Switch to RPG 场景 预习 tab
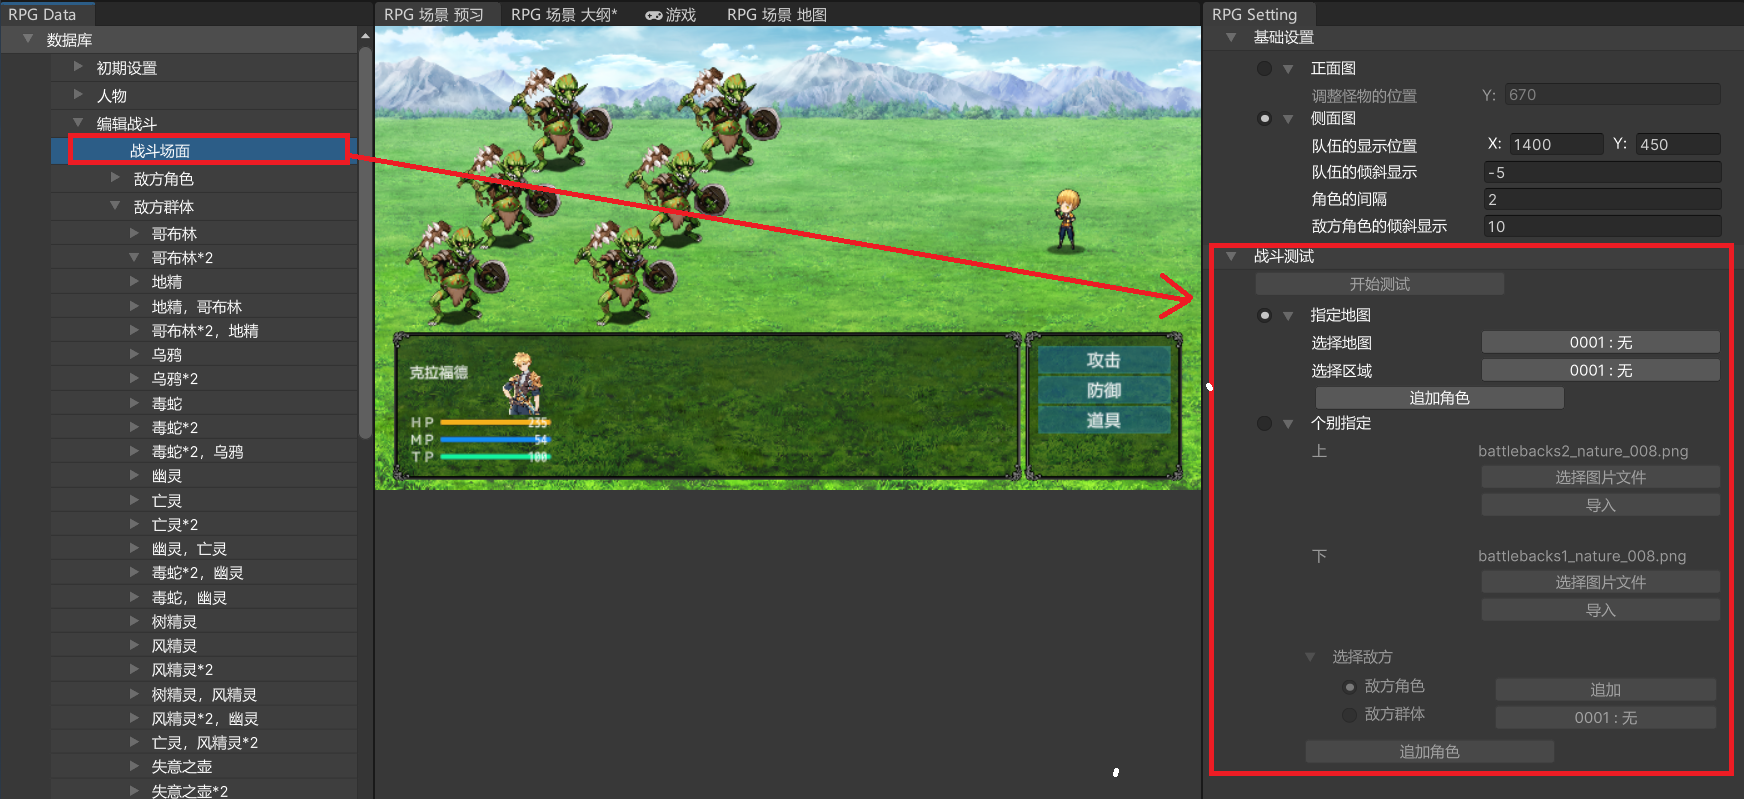This screenshot has height=799, width=1744. click(x=433, y=15)
